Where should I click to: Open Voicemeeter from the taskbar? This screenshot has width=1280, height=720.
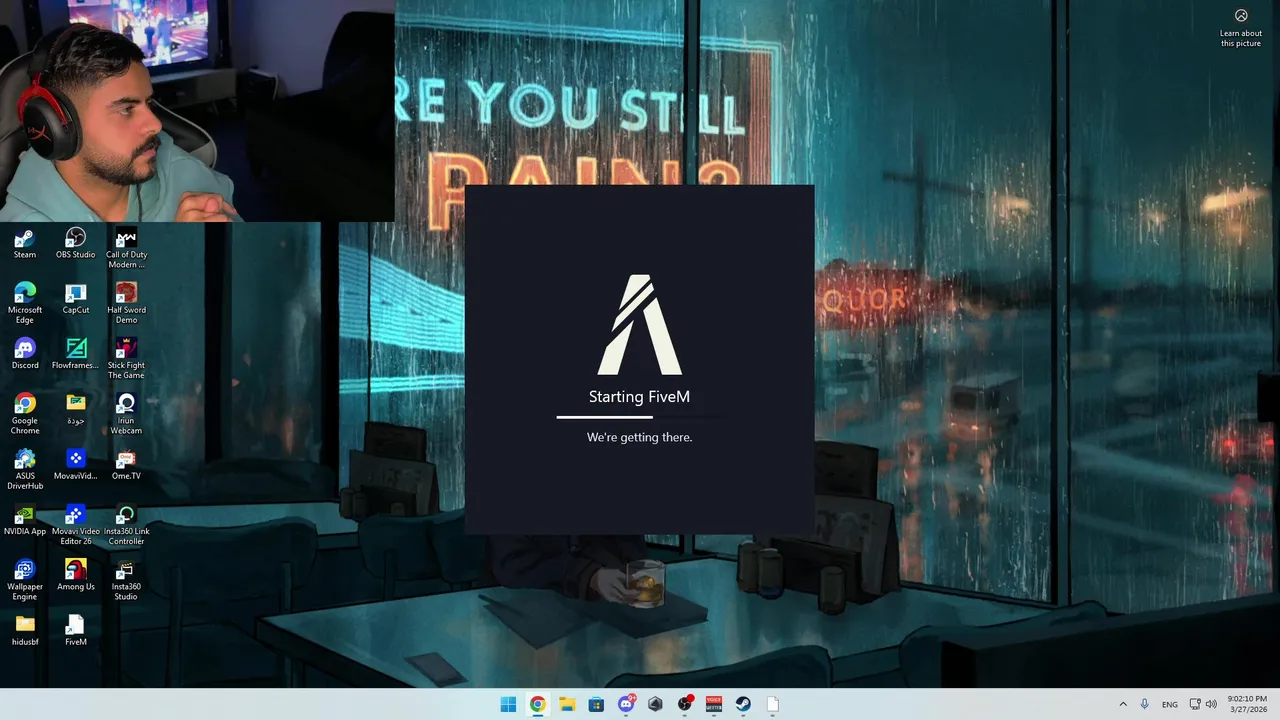pos(714,704)
